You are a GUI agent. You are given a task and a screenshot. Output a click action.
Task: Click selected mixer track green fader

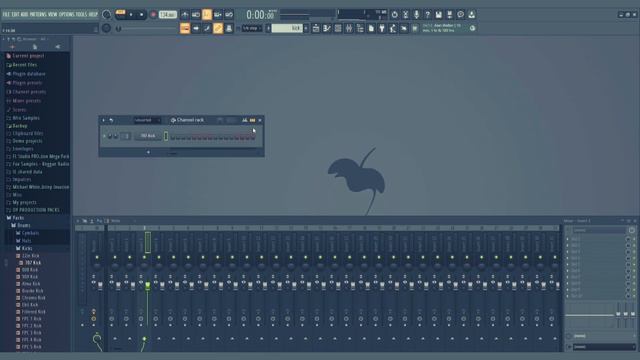pos(148,285)
